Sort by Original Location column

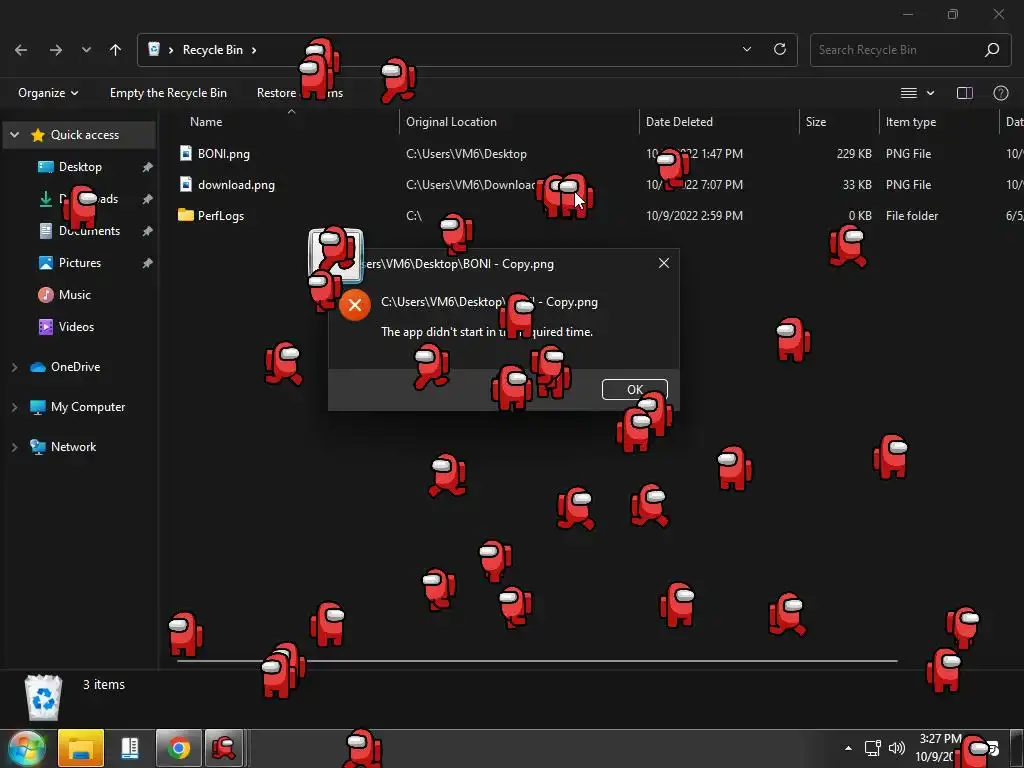pos(451,121)
